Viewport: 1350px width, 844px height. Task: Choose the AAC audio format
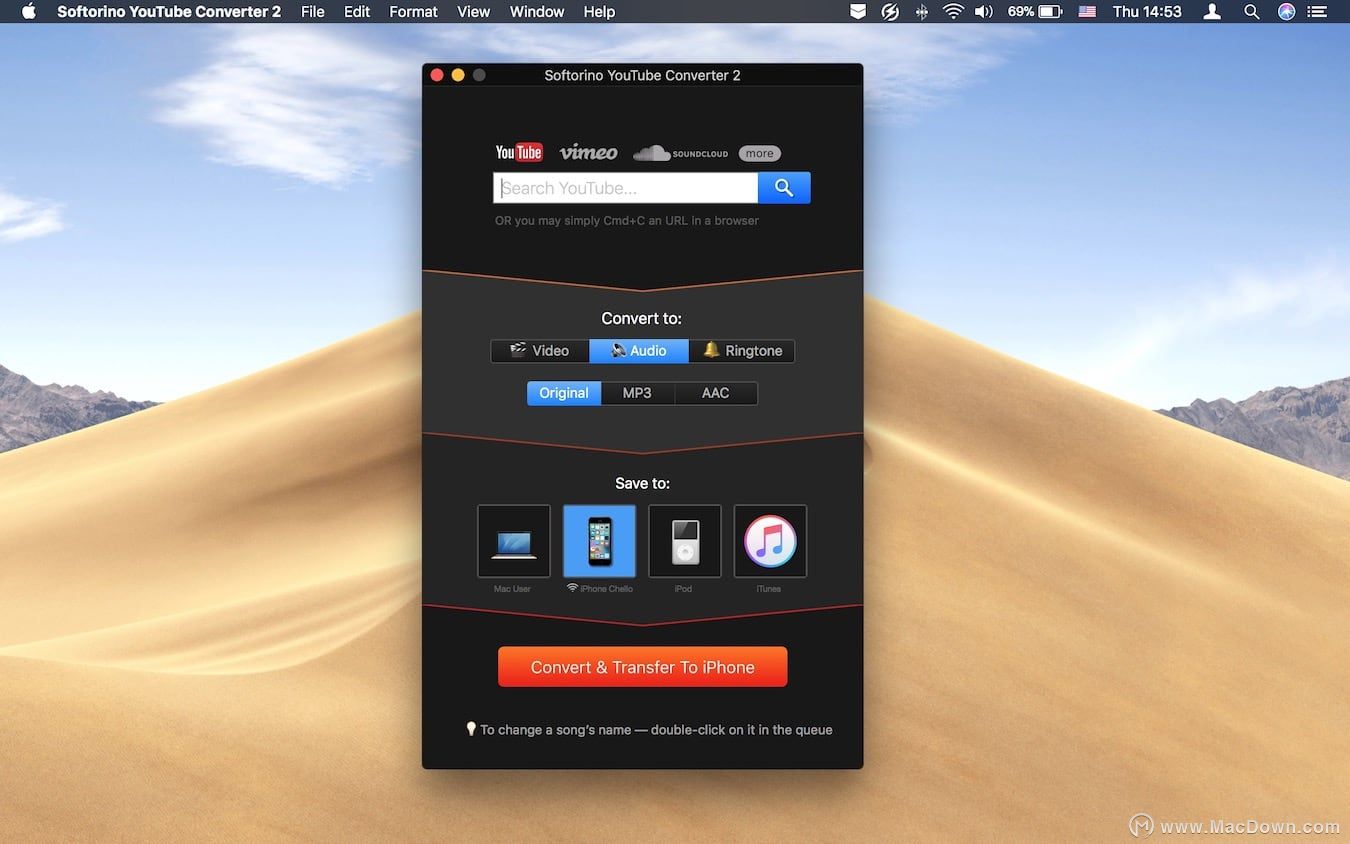pyautogui.click(x=716, y=393)
